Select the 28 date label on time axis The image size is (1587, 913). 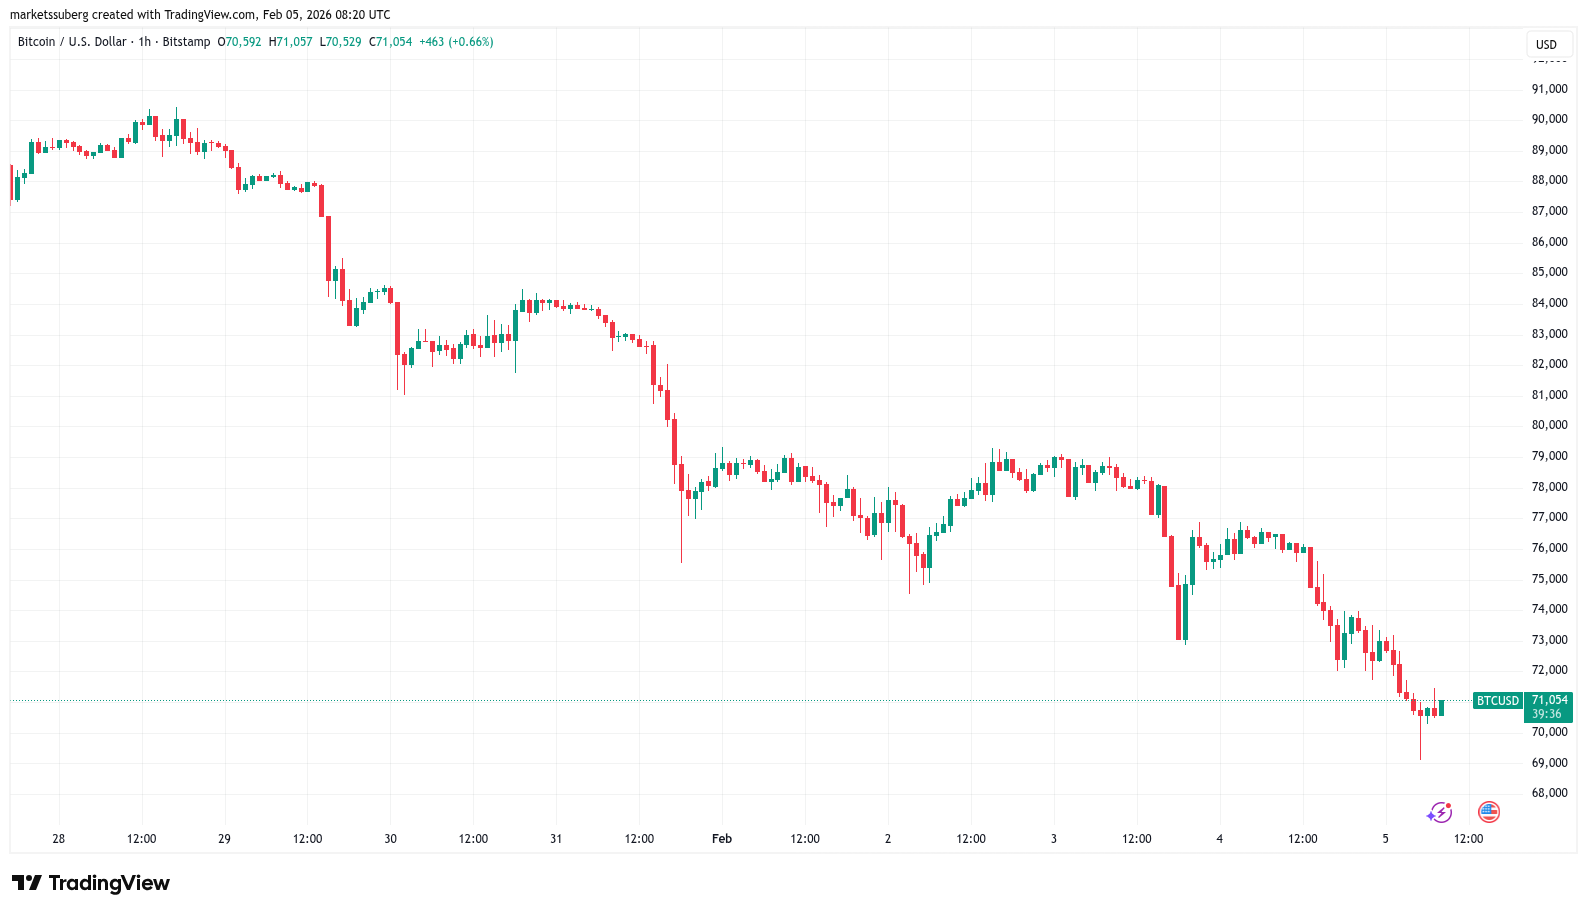pos(59,839)
